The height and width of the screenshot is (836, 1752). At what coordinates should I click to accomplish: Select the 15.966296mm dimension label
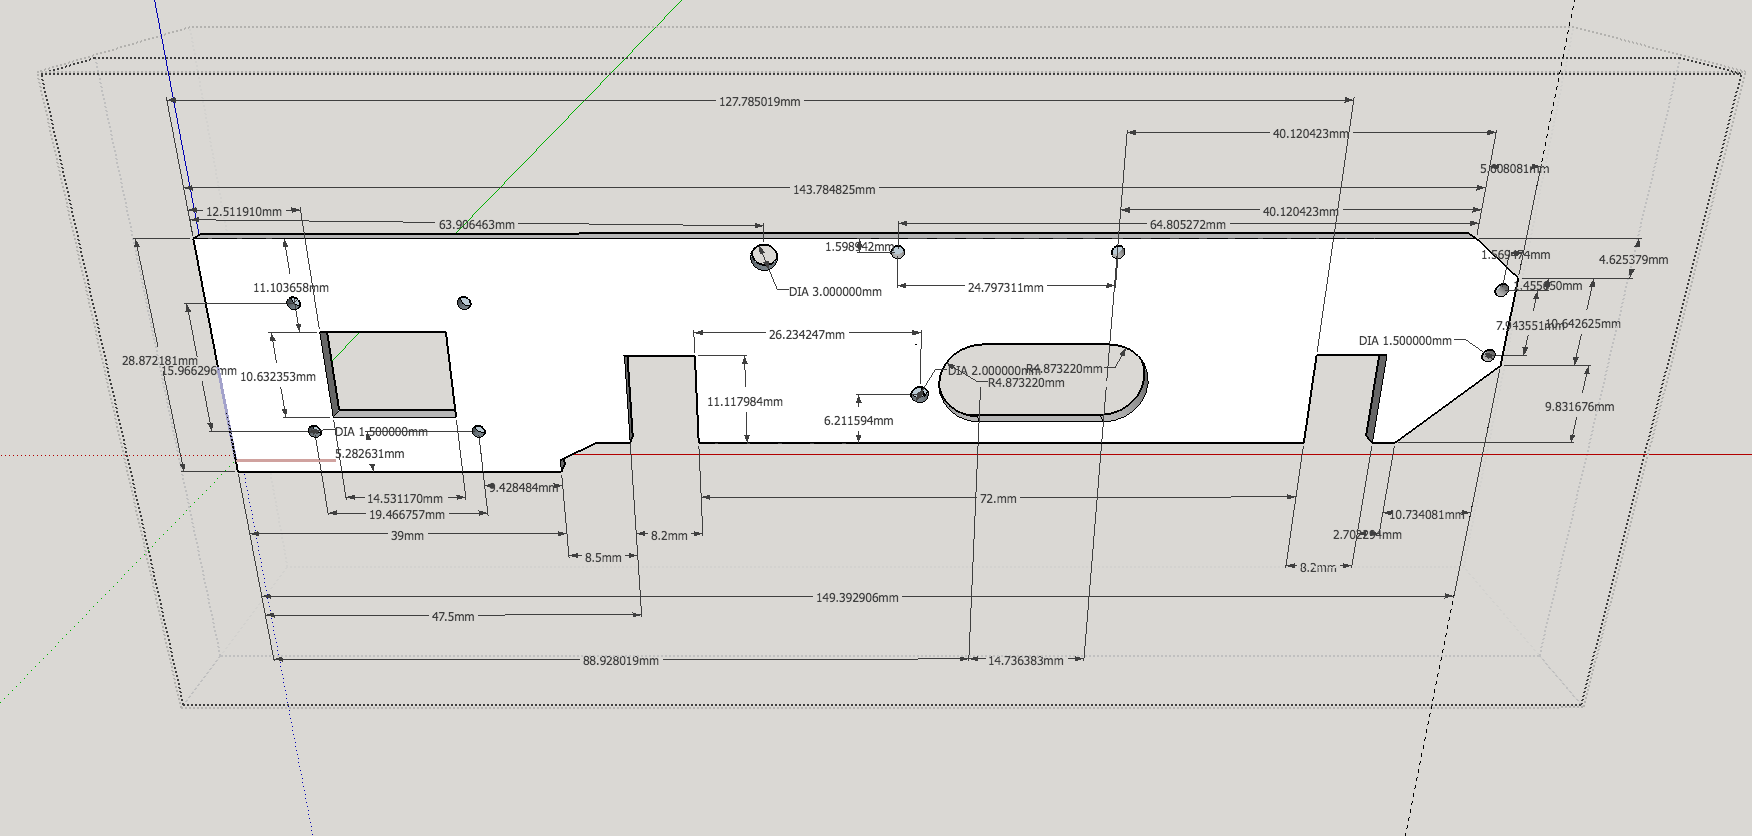[199, 371]
